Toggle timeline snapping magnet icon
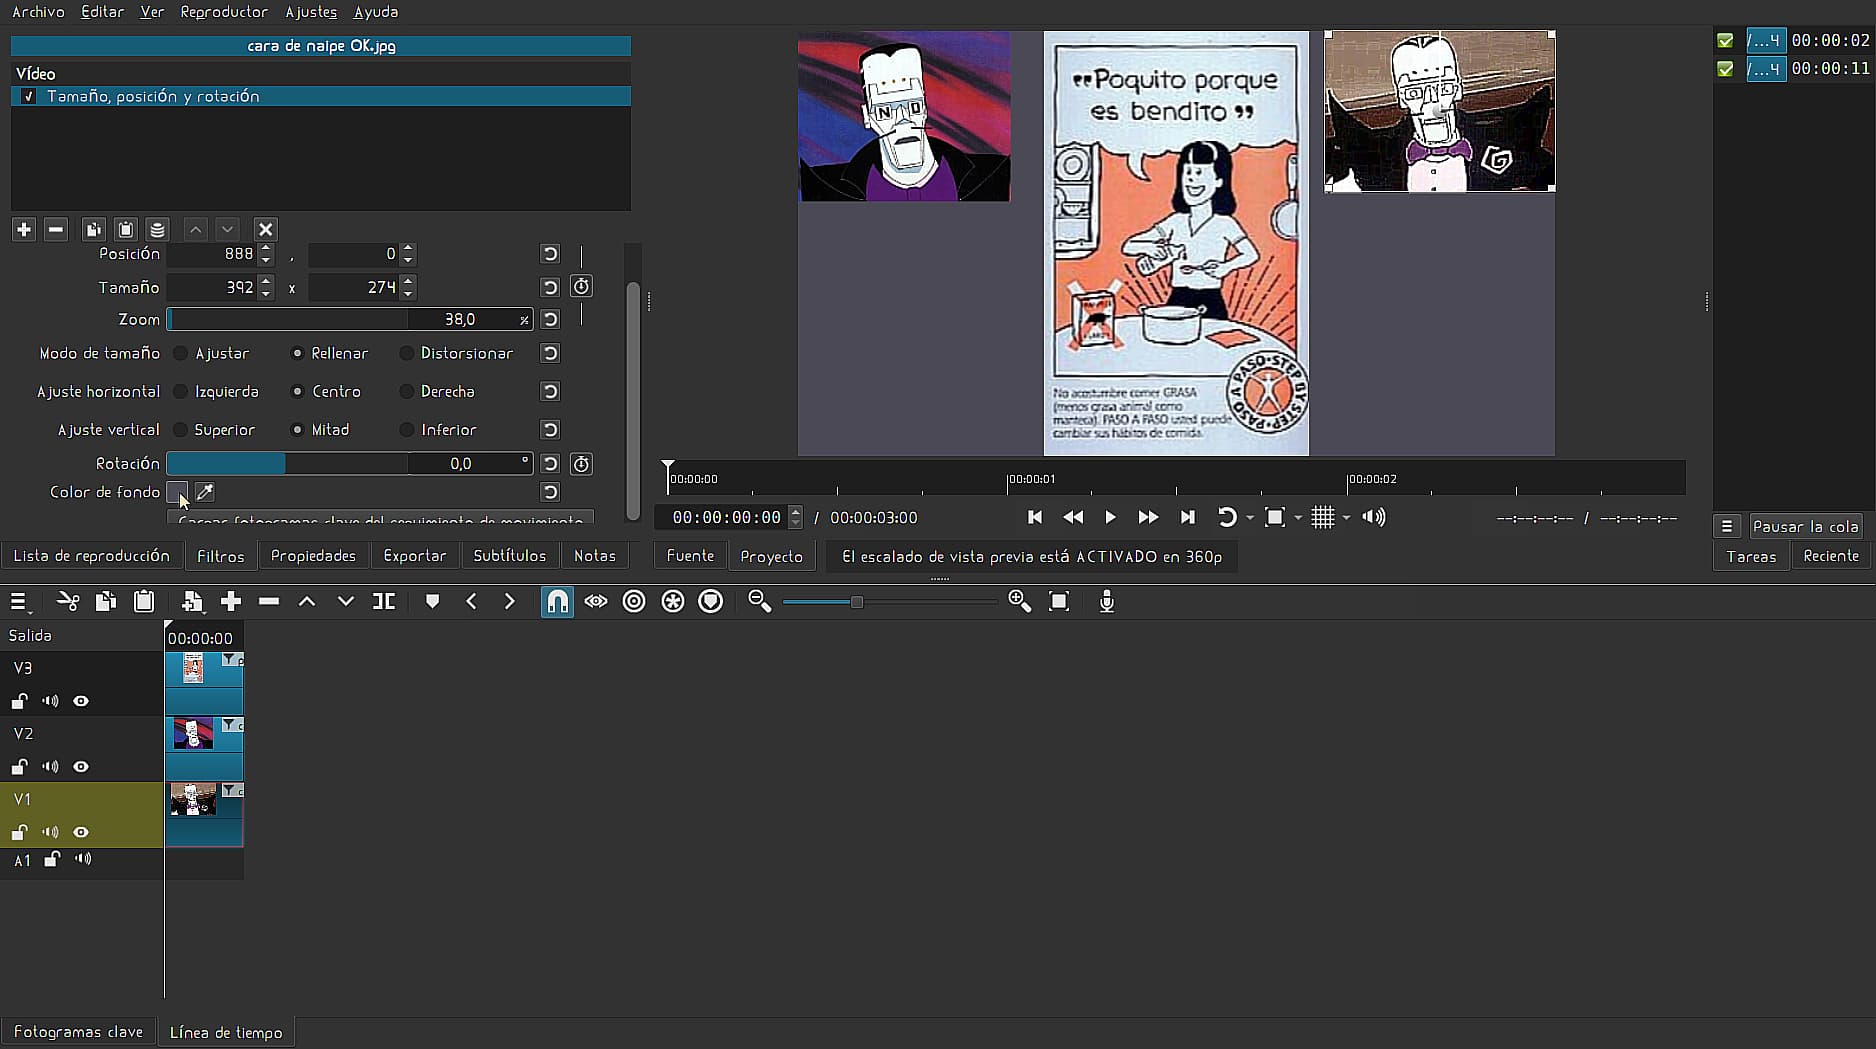 point(557,601)
